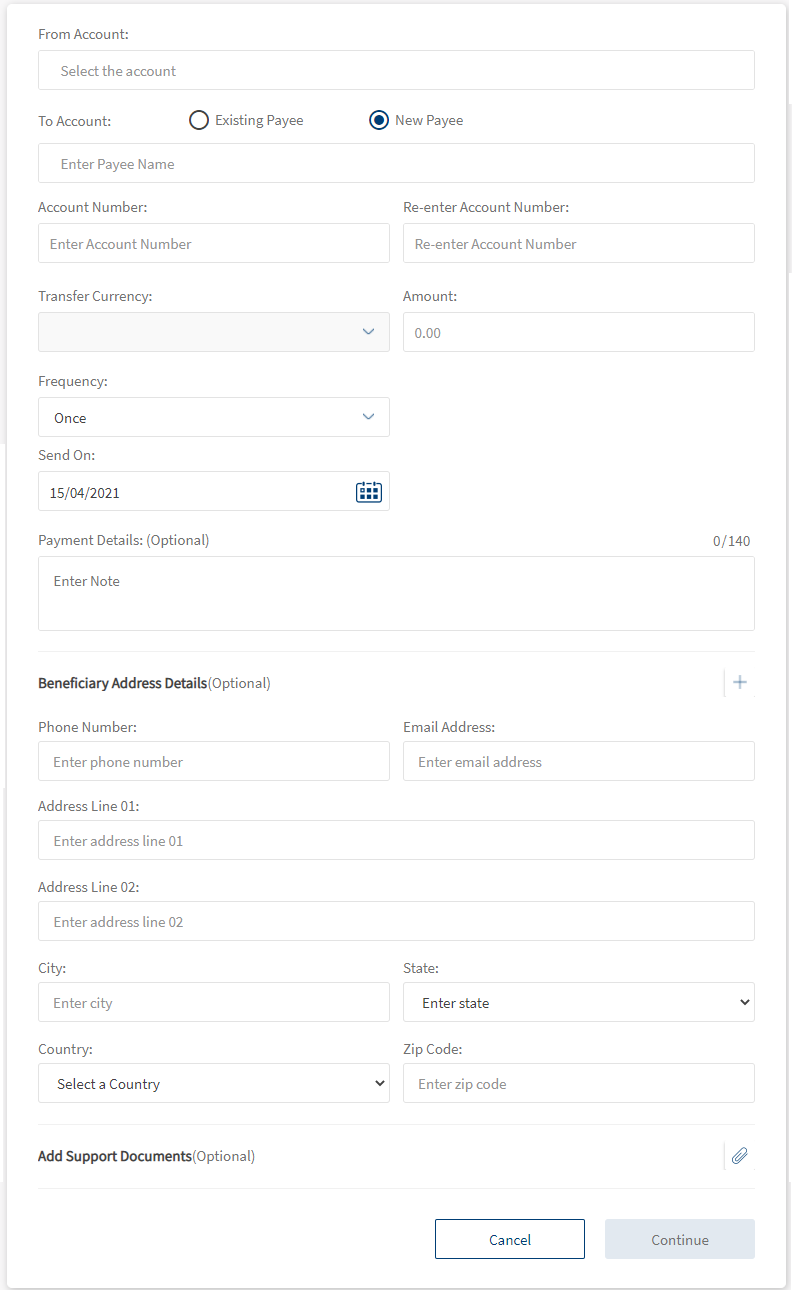
Task: Expand the State selection dropdown
Action: tap(578, 1002)
